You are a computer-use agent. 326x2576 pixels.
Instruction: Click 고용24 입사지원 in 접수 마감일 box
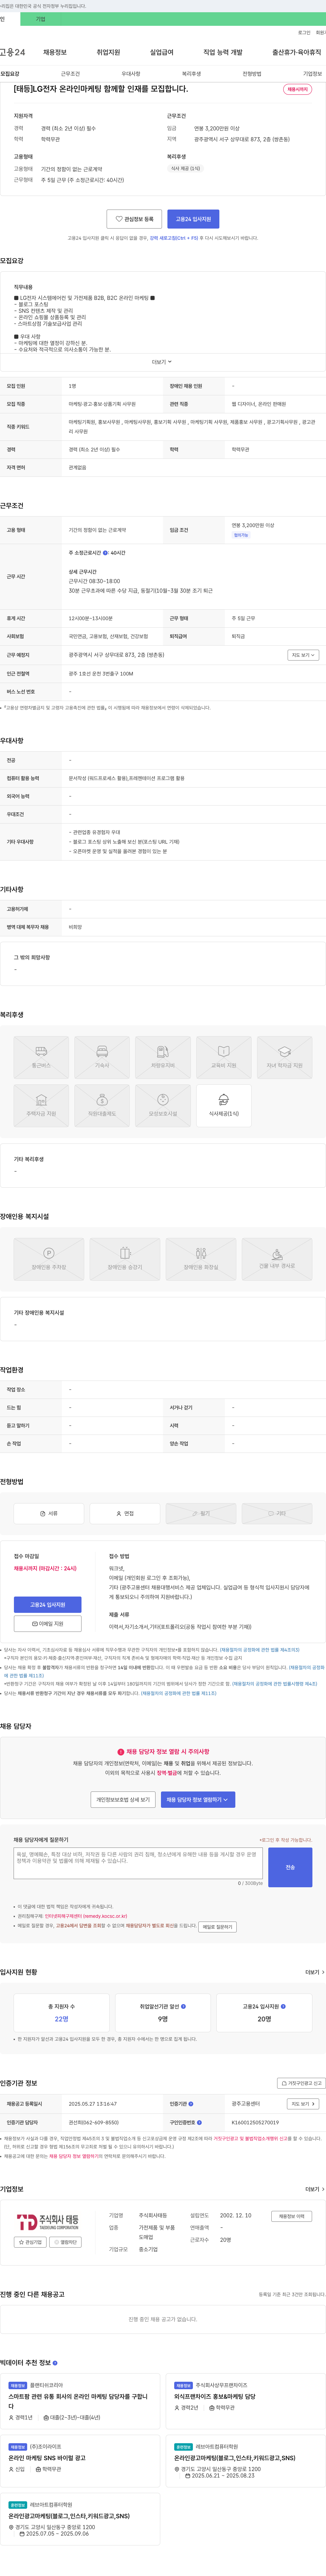pos(48,1605)
